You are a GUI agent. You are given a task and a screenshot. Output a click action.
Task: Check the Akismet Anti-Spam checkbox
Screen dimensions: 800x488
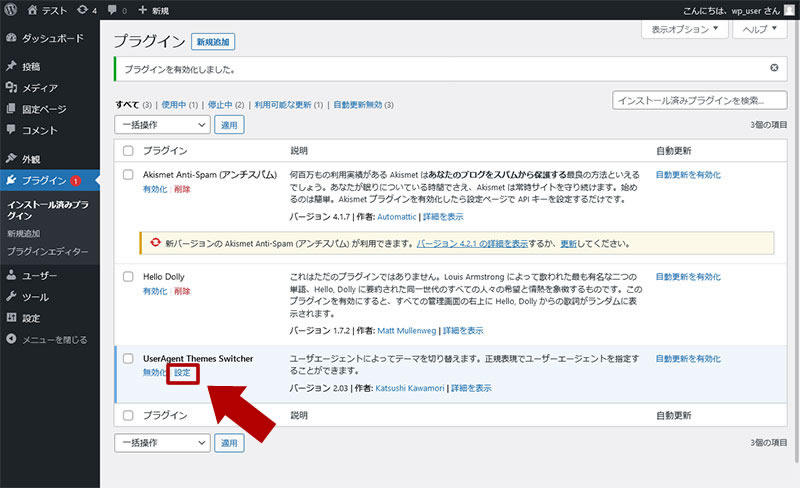pyautogui.click(x=128, y=175)
